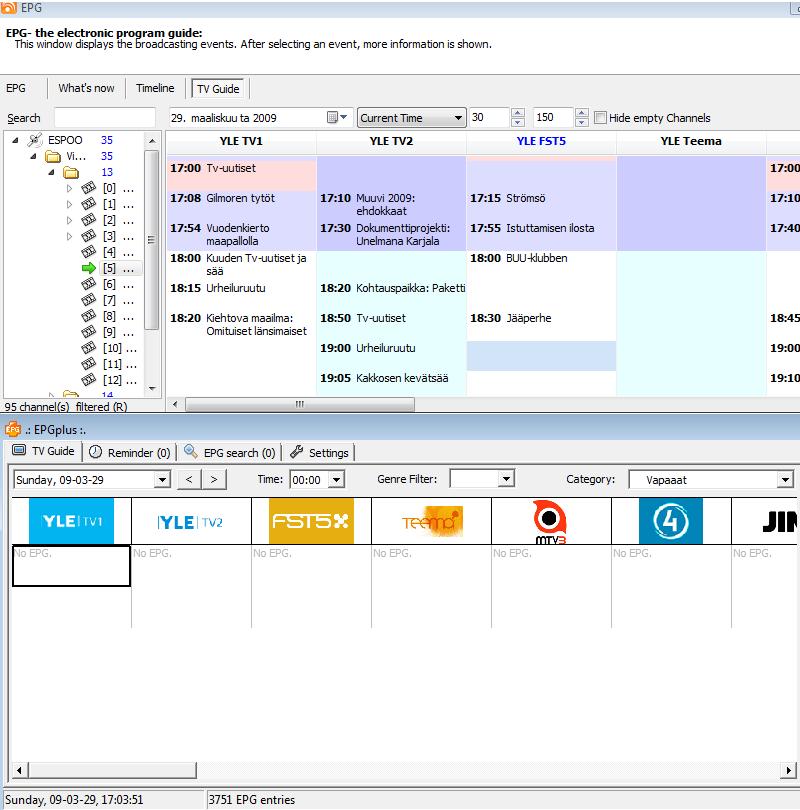800x810 pixels.
Task: Click the green arrow beside channel [5]
Action: pos(88,268)
